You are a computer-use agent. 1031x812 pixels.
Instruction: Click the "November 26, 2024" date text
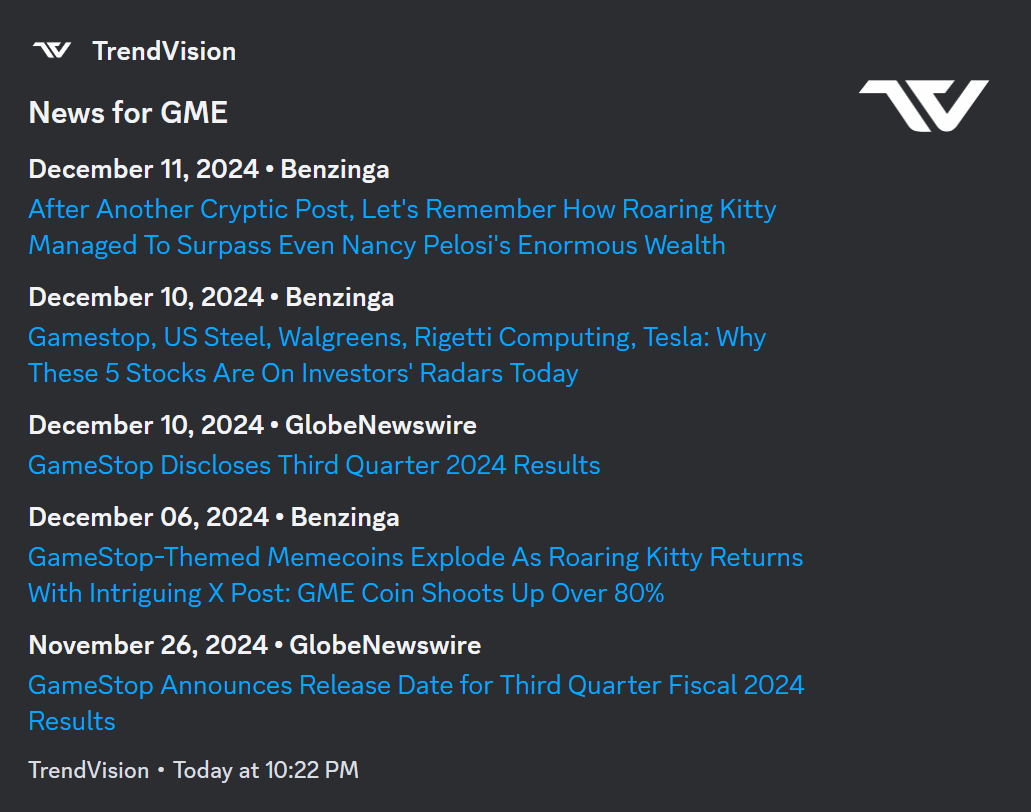(x=148, y=645)
